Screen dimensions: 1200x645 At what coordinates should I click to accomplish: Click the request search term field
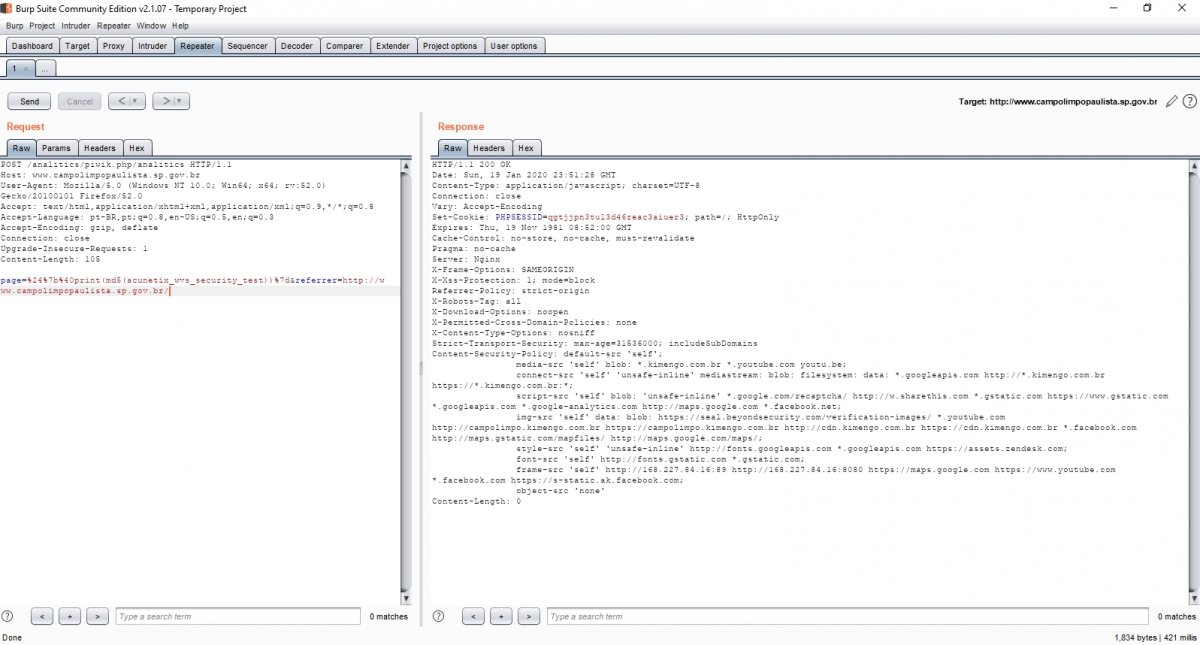click(237, 617)
